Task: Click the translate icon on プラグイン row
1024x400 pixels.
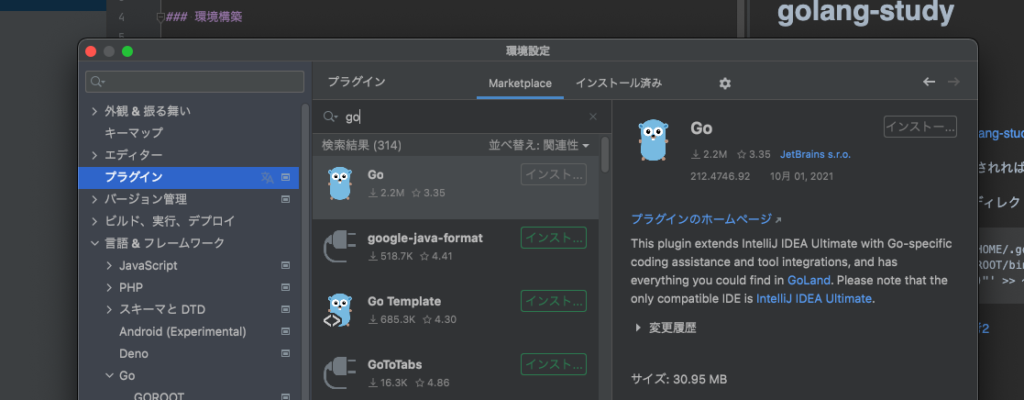Action: tap(266, 177)
